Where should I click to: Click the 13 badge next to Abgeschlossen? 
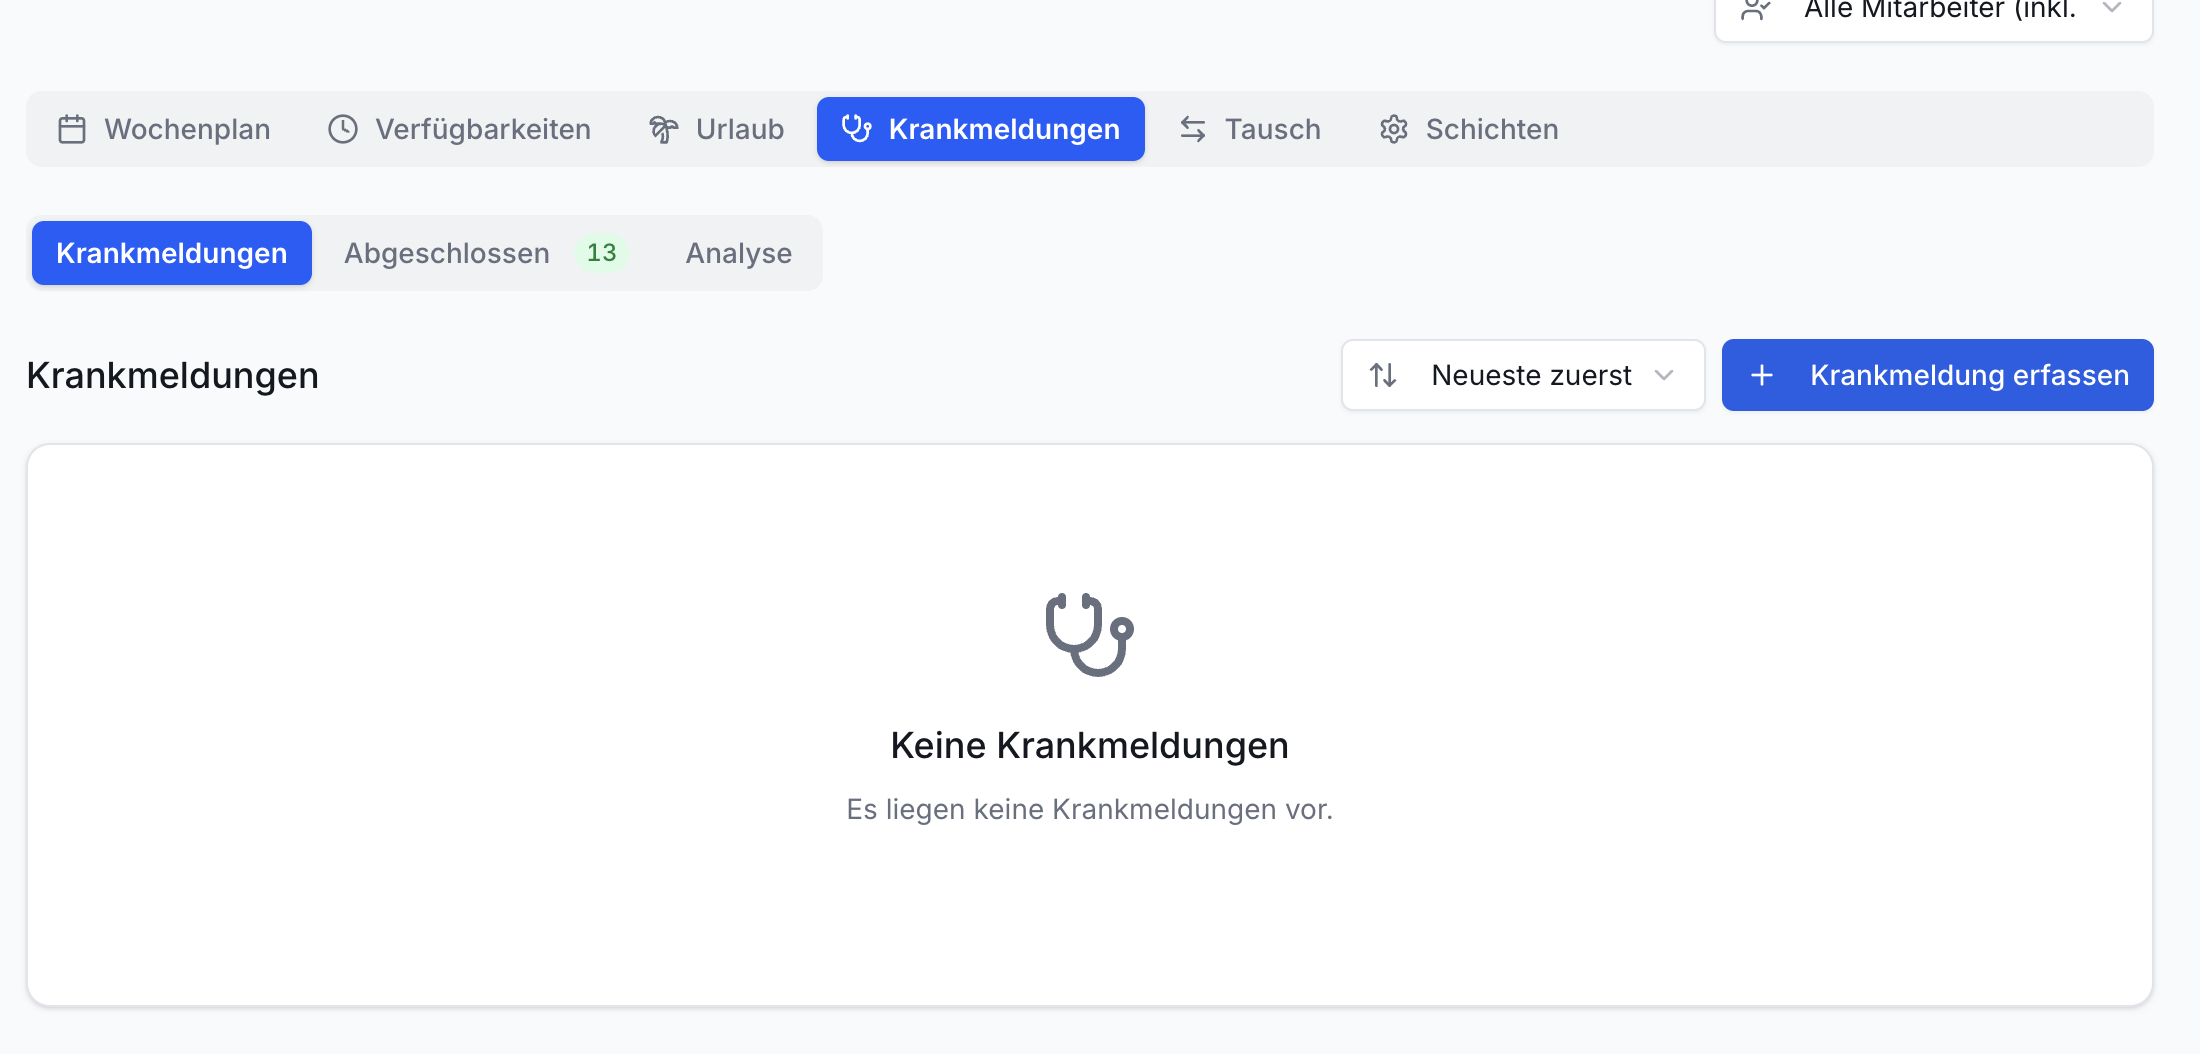601,253
